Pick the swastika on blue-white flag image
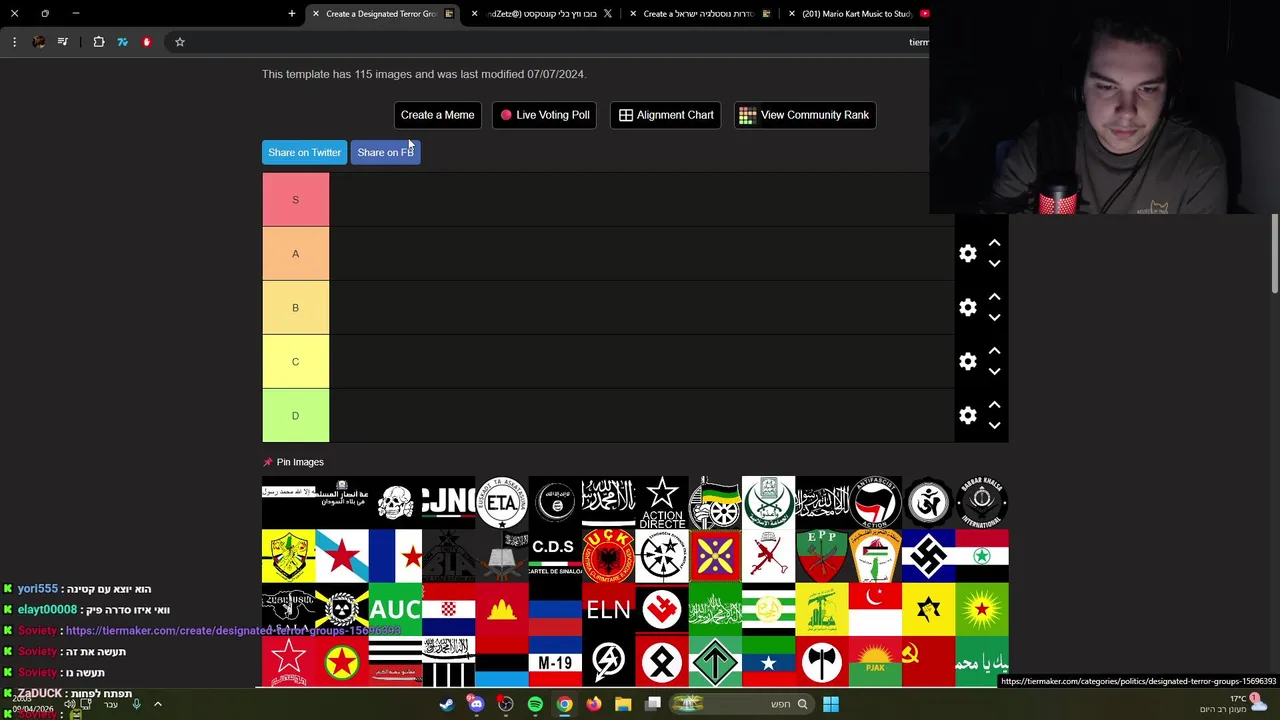1280x720 pixels. (x=928, y=556)
